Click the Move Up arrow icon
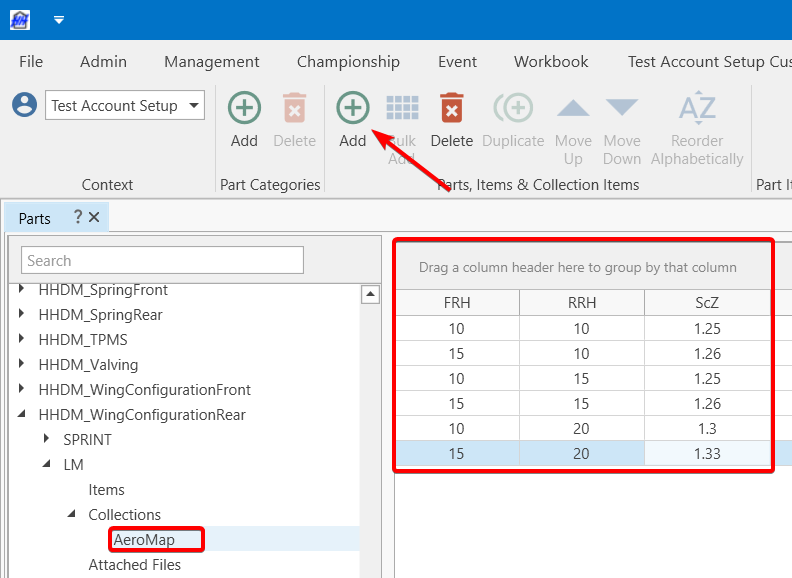792x578 pixels. point(573,109)
